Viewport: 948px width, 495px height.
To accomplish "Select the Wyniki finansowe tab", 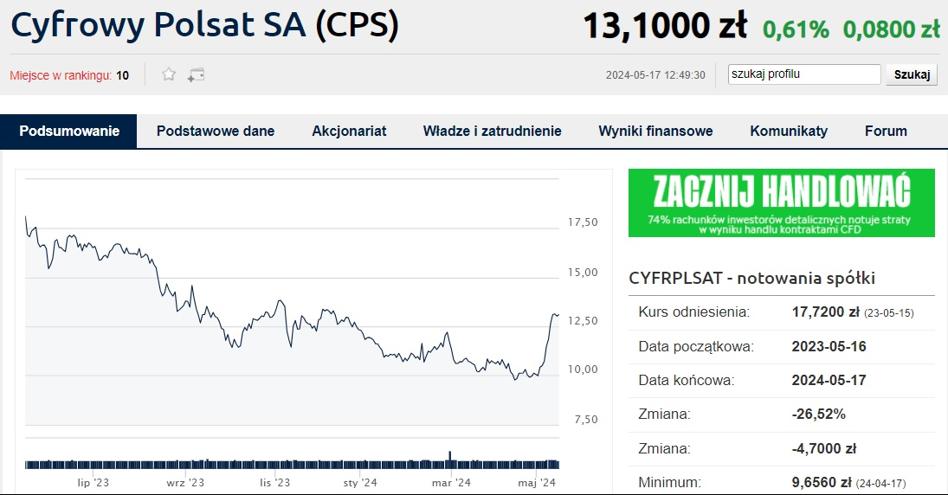I will (655, 131).
